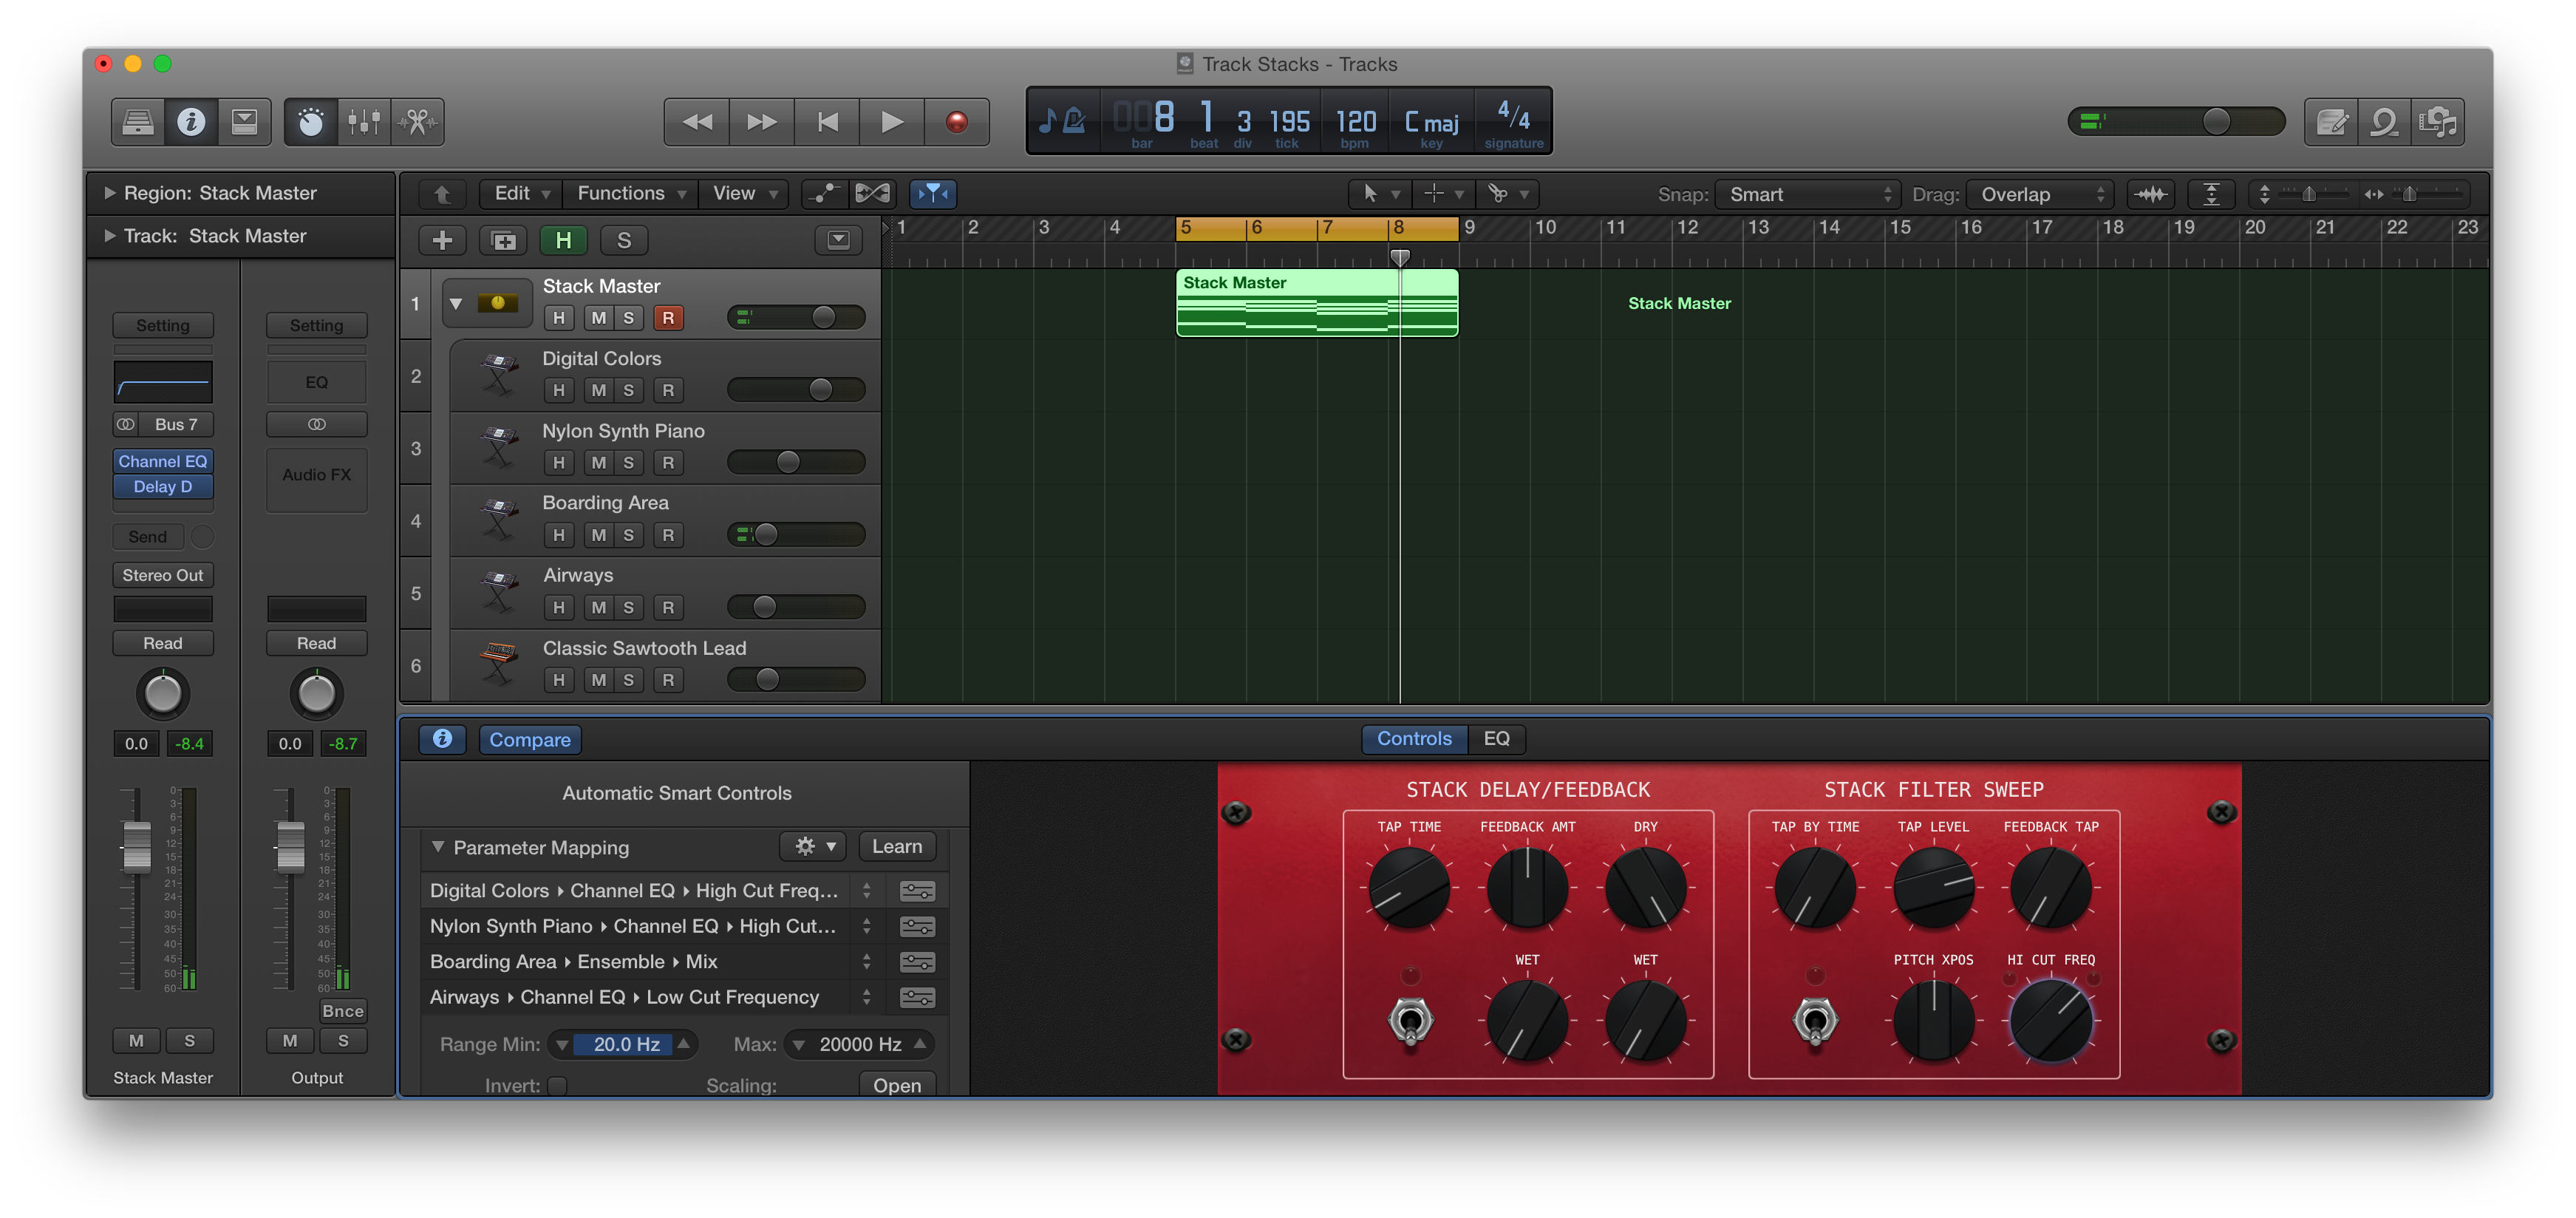The height and width of the screenshot is (1218, 2576).
Task: Open the pointer tool menu
Action: pos(1379,194)
